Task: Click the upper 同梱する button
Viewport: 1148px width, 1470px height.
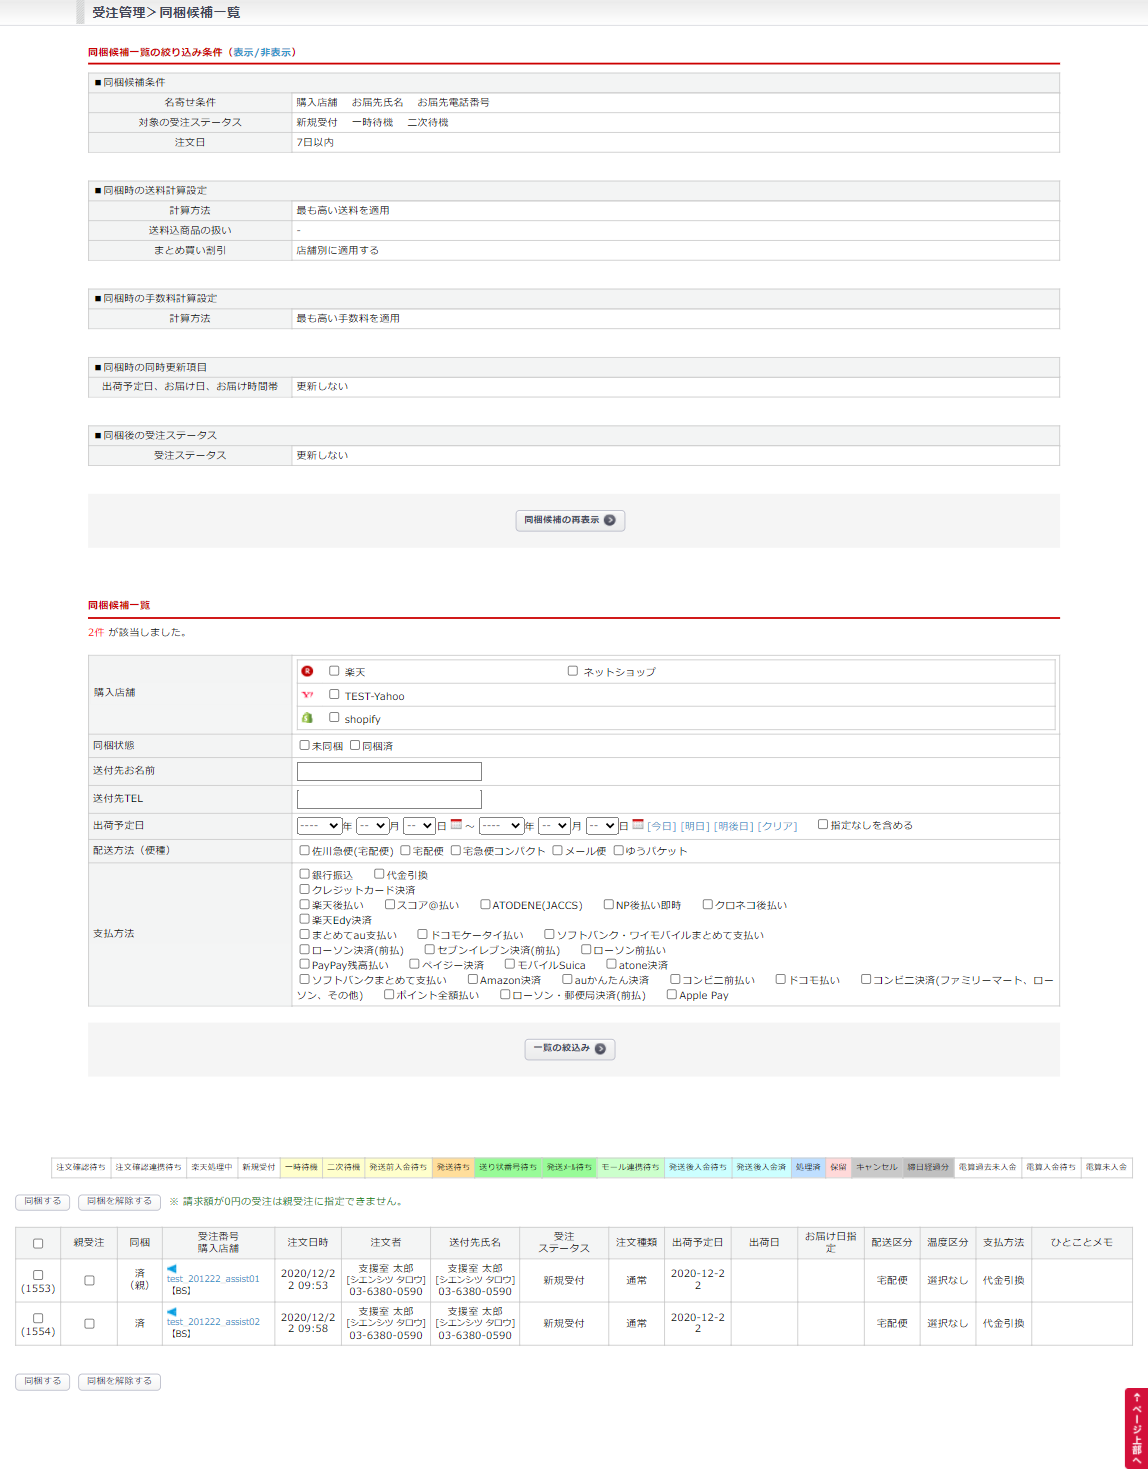Action: 43,1201
